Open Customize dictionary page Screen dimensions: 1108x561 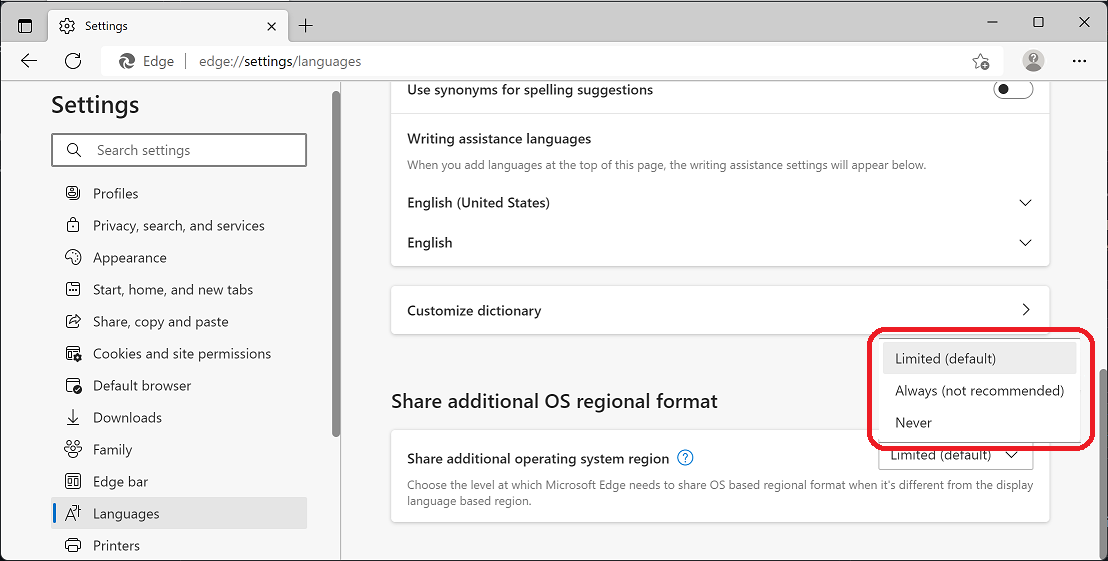(x=719, y=310)
